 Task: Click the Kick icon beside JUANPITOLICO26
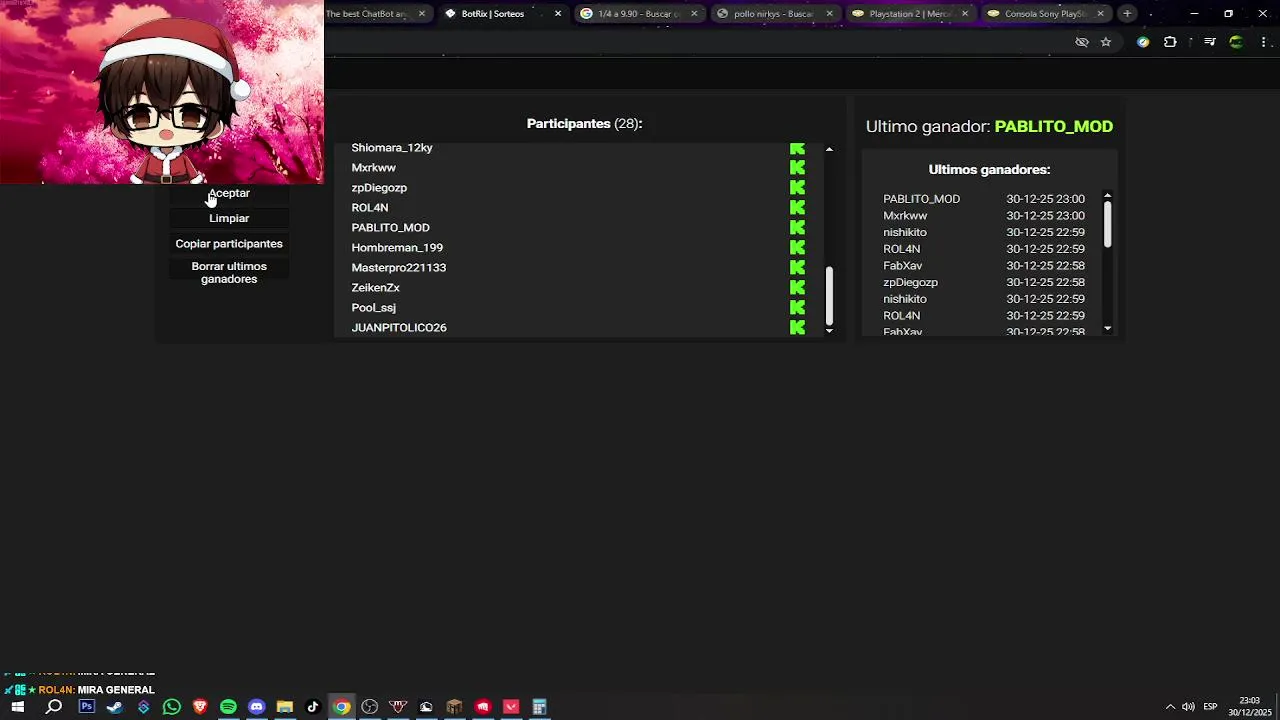(797, 327)
